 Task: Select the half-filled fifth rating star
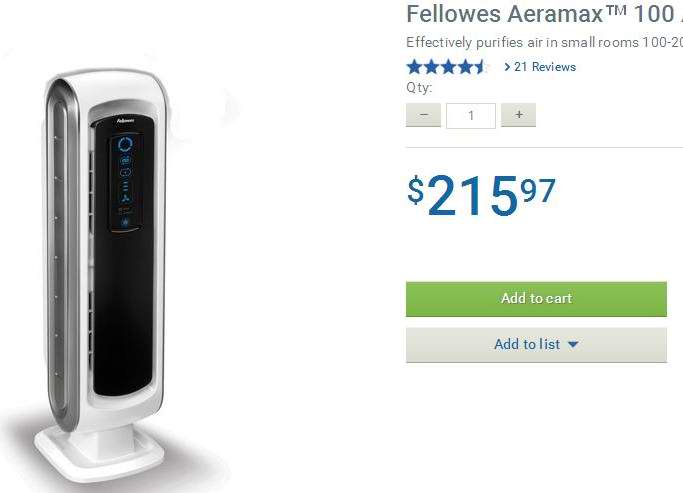tap(481, 67)
